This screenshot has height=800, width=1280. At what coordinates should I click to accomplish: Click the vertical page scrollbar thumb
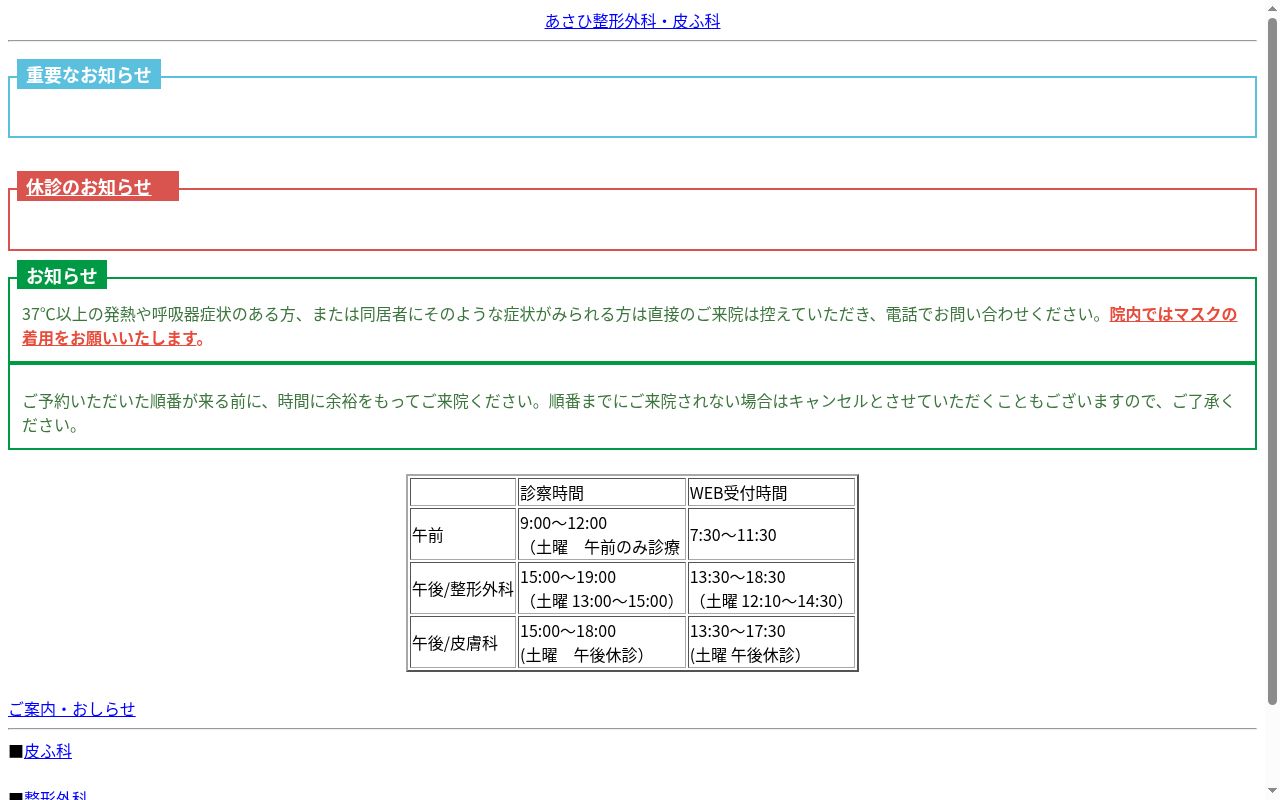click(x=1272, y=360)
